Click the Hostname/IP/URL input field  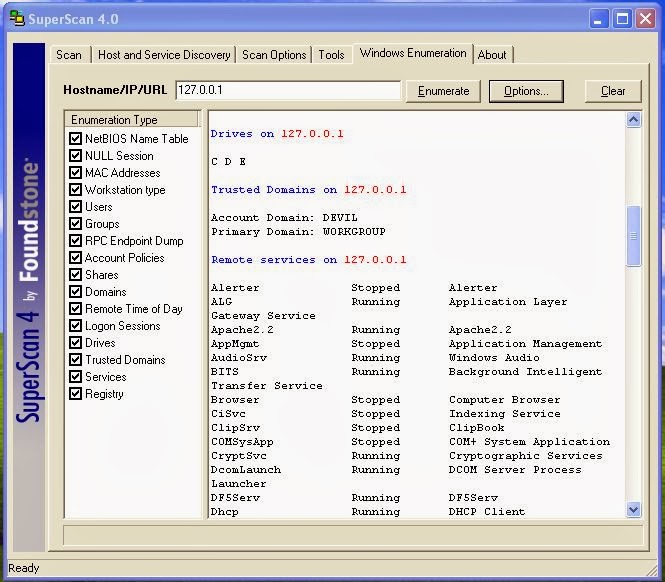[288, 90]
